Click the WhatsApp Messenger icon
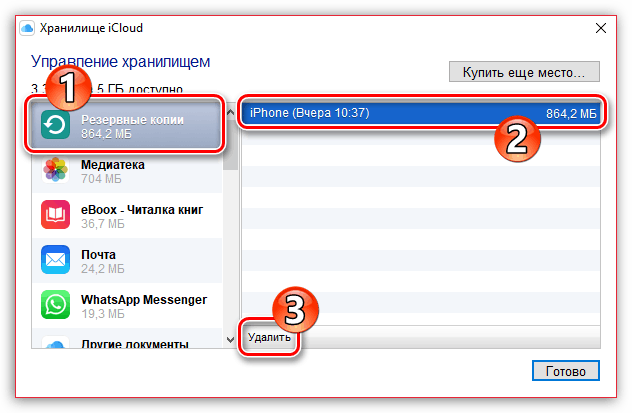This screenshot has width=632, height=413. [55, 305]
